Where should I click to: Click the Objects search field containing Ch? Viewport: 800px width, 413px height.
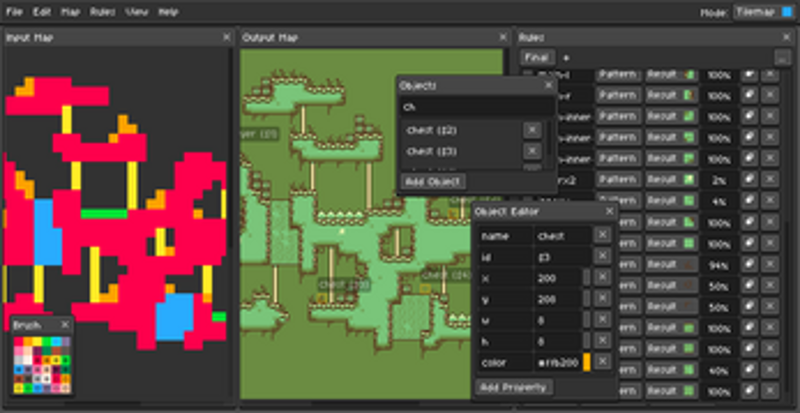pos(477,107)
